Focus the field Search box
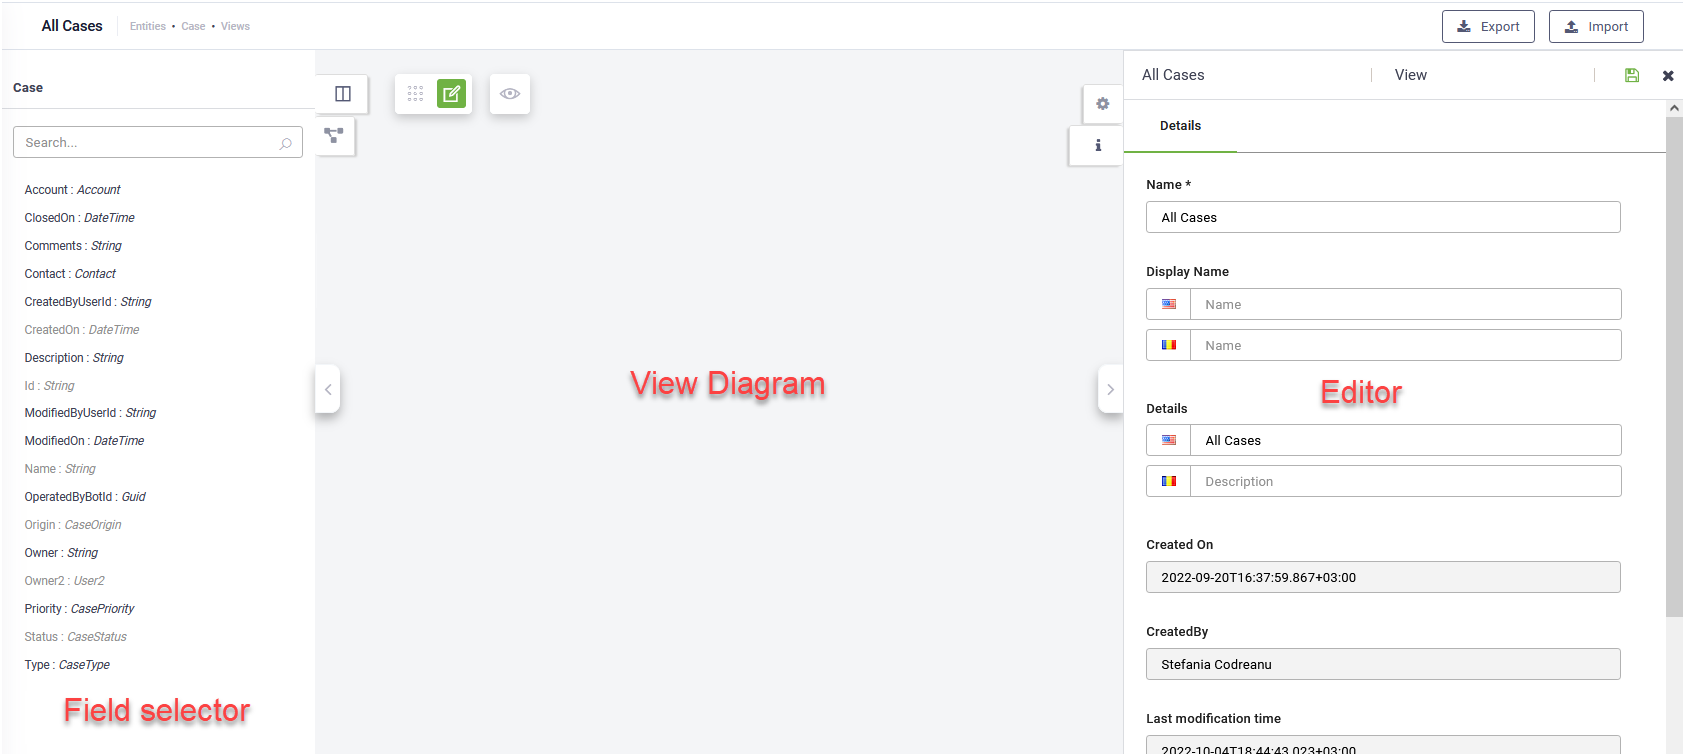This screenshot has width=1686, height=756. [158, 142]
